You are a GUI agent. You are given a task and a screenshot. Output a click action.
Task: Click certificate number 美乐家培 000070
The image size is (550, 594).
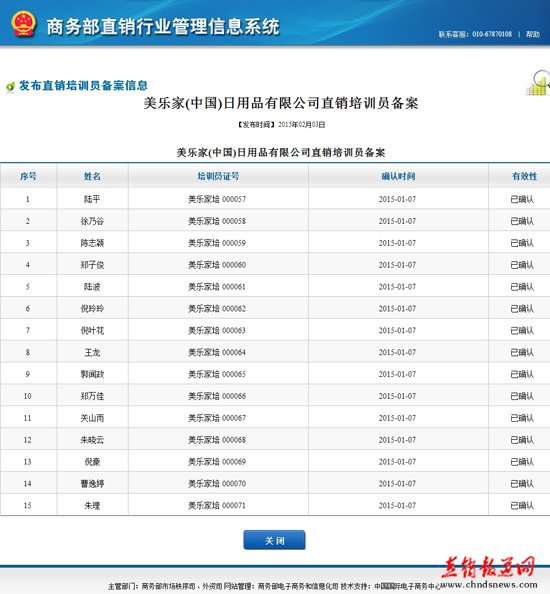(x=217, y=483)
